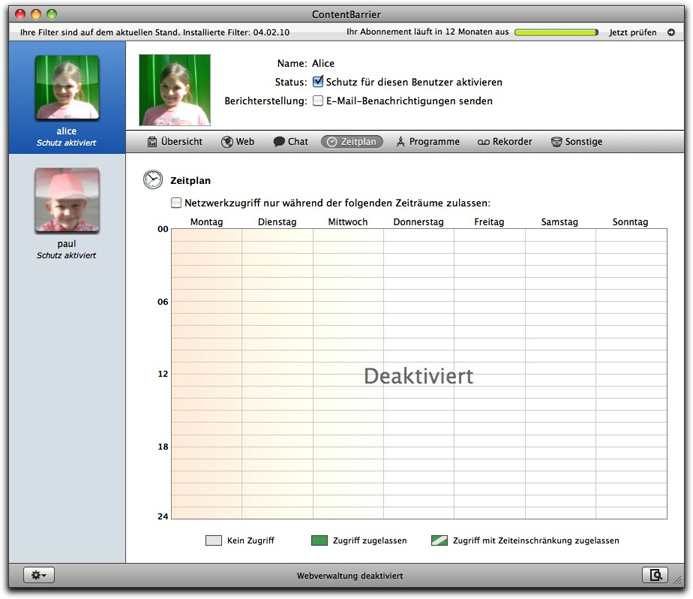Screen dimensions: 693x599
Task: Select user paul in sidebar
Action: [67, 213]
